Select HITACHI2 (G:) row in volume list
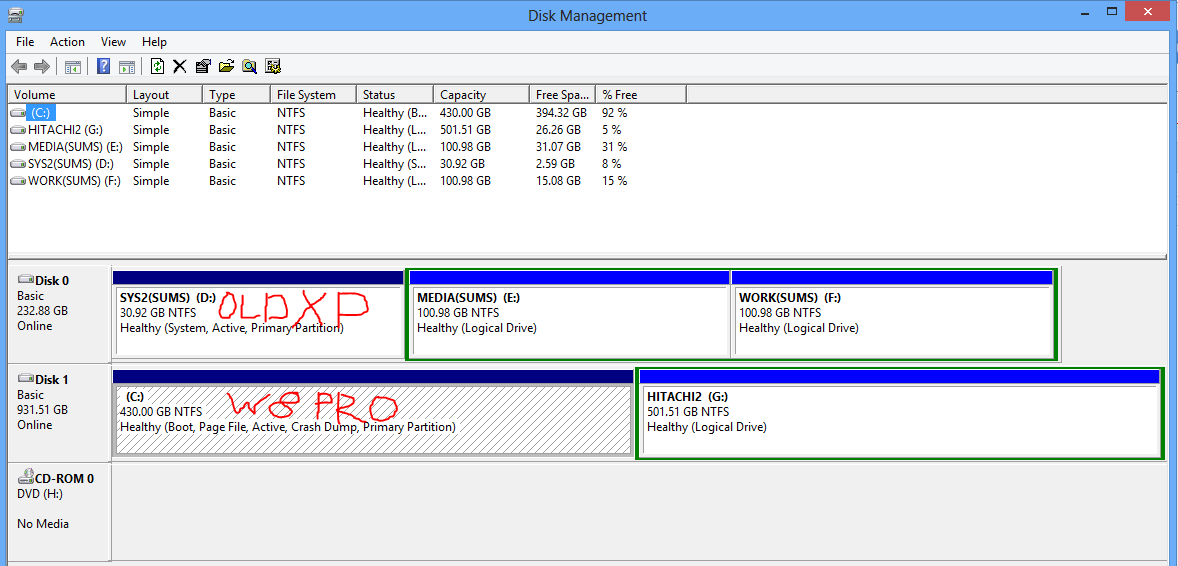This screenshot has width=1178, height=566. pyautogui.click(x=64, y=130)
